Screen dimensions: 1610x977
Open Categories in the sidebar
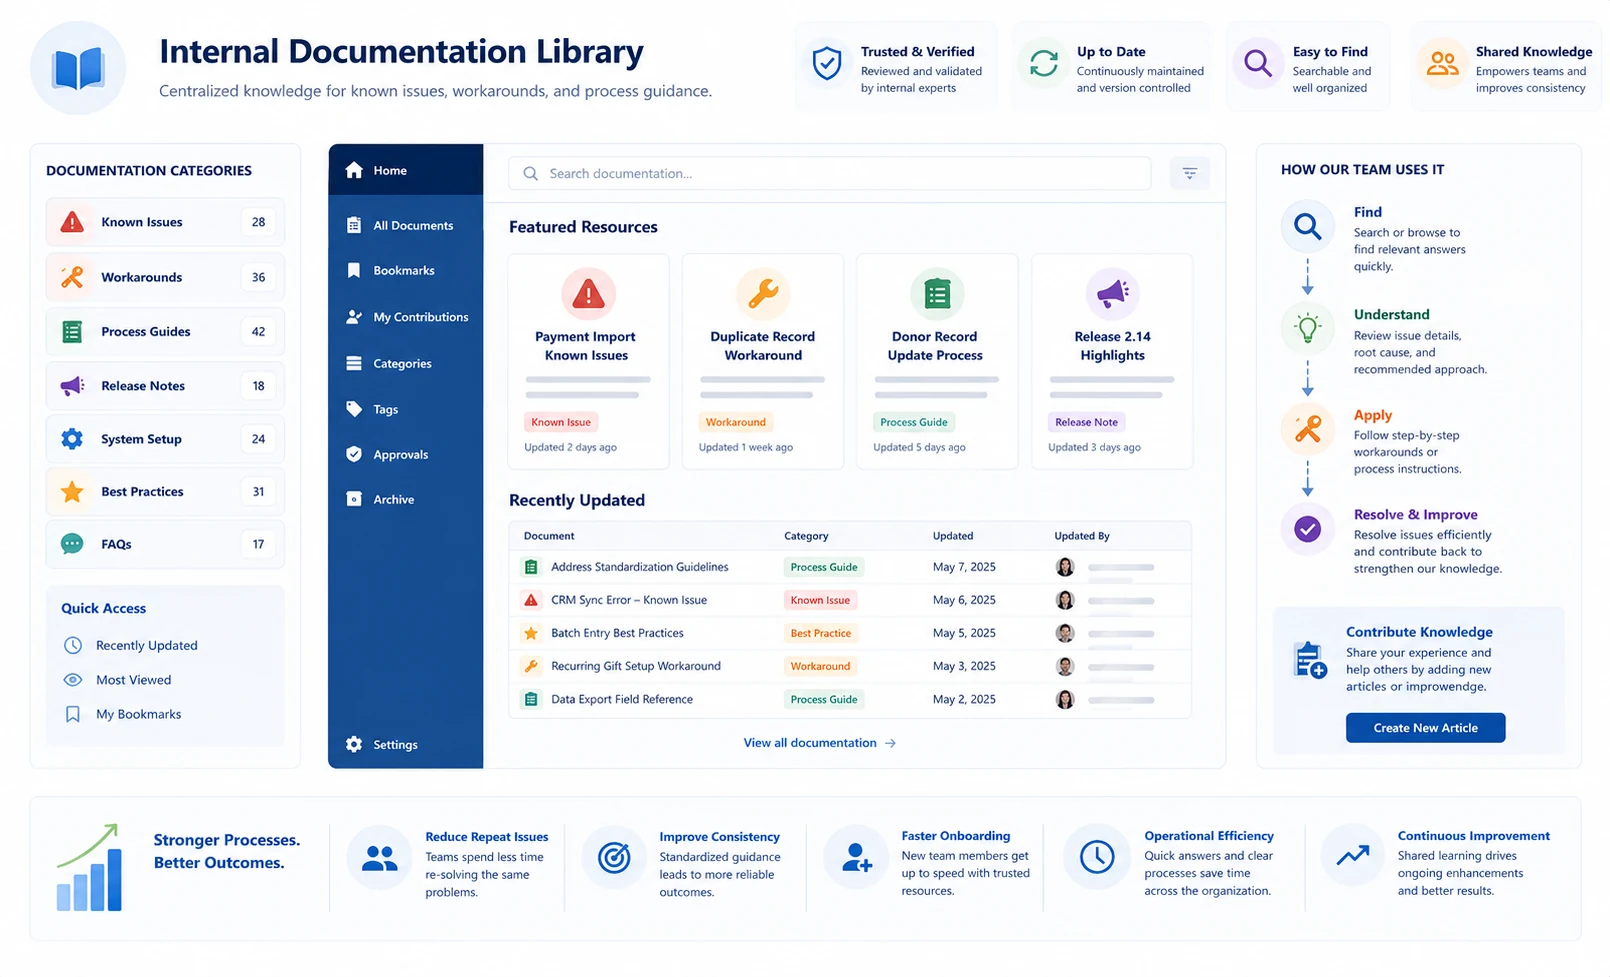click(406, 364)
